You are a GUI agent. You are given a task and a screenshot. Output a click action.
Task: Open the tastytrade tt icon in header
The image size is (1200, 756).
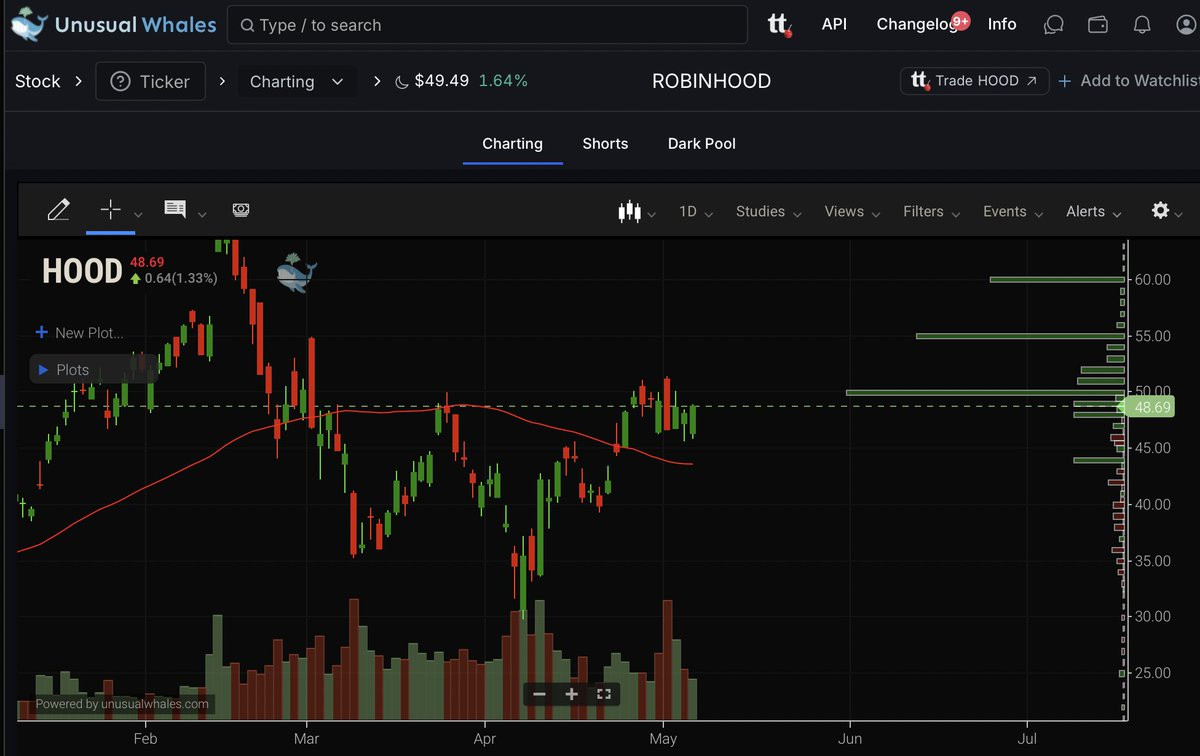coord(779,25)
